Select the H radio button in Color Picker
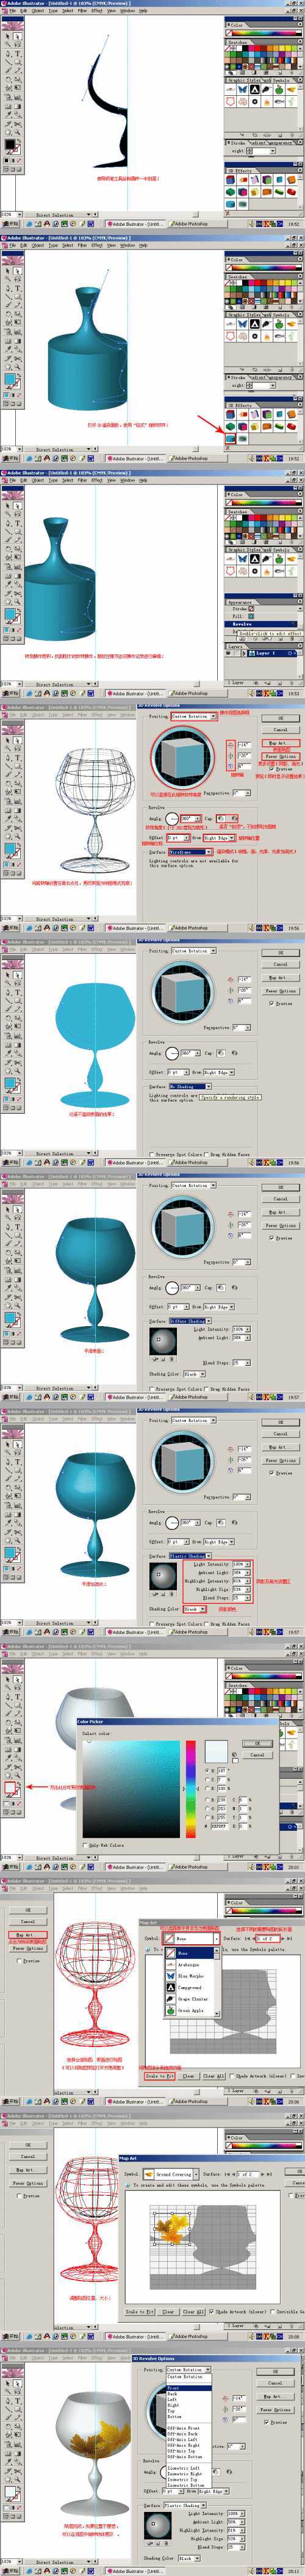 coord(206,1770)
